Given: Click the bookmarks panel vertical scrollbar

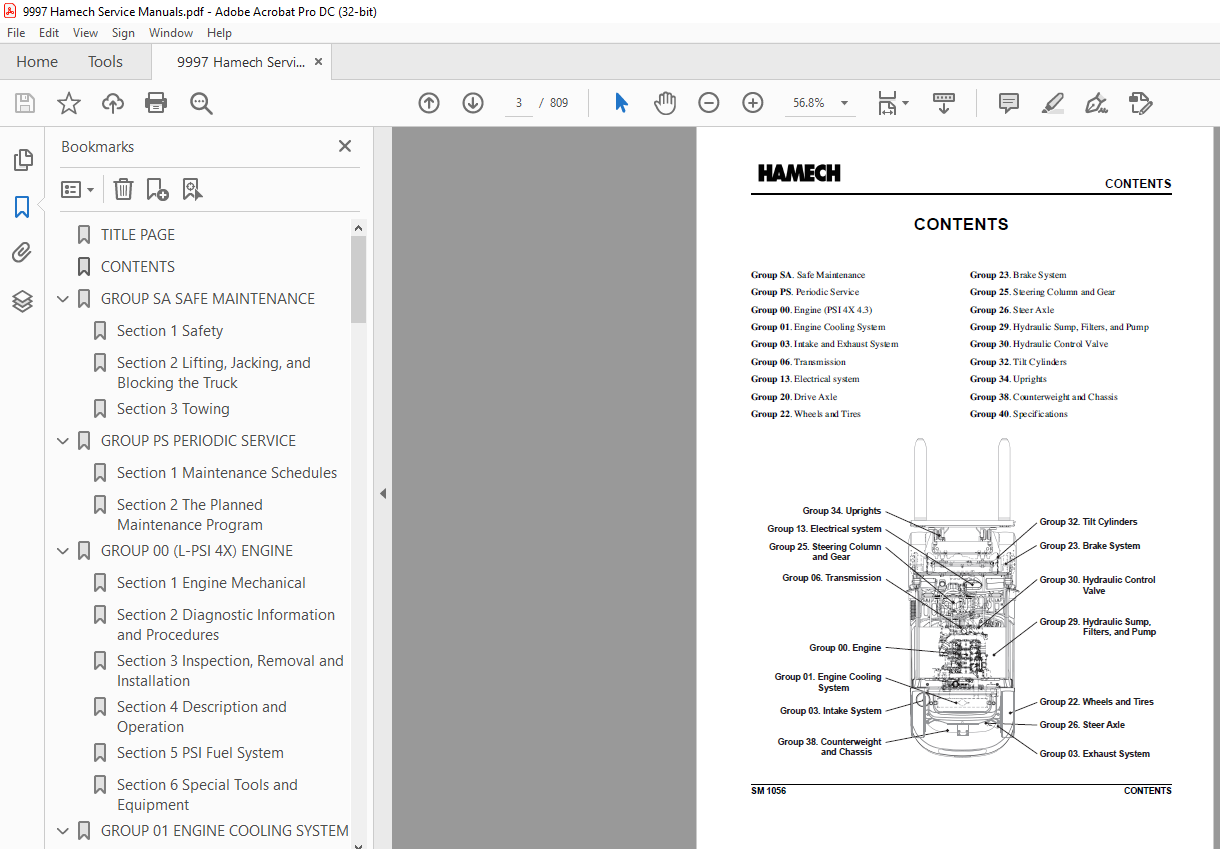Looking at the screenshot, I should tap(359, 280).
